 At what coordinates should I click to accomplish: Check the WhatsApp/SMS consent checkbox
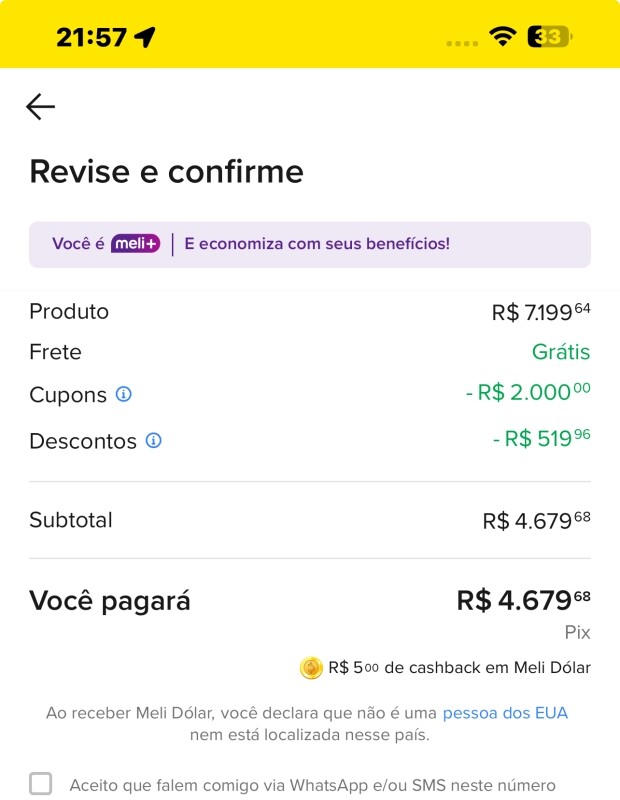click(41, 784)
